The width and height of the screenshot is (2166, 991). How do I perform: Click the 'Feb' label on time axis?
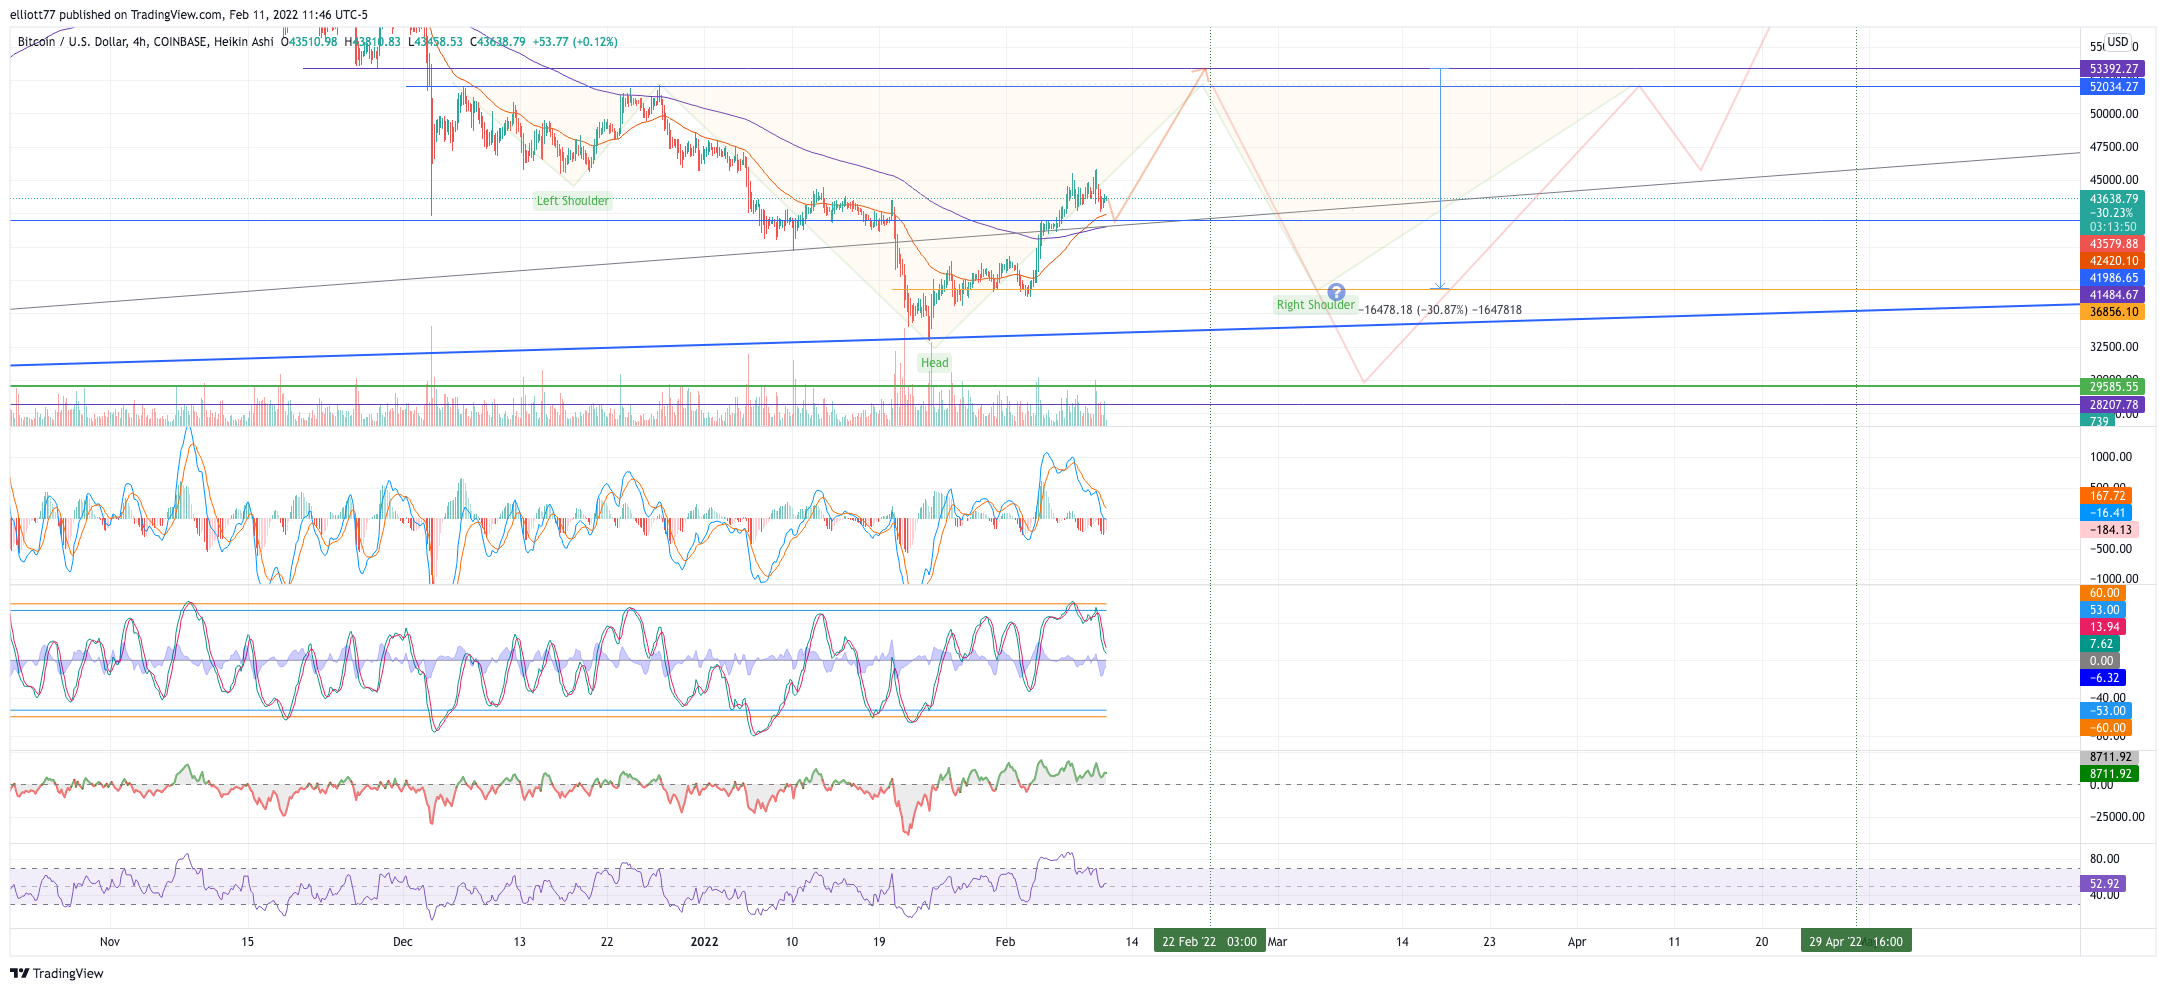[x=1005, y=942]
